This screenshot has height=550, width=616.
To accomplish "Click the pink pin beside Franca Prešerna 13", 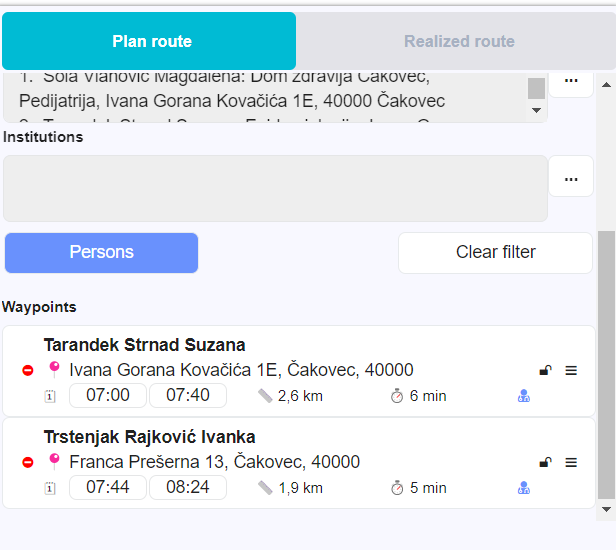I will [54, 461].
